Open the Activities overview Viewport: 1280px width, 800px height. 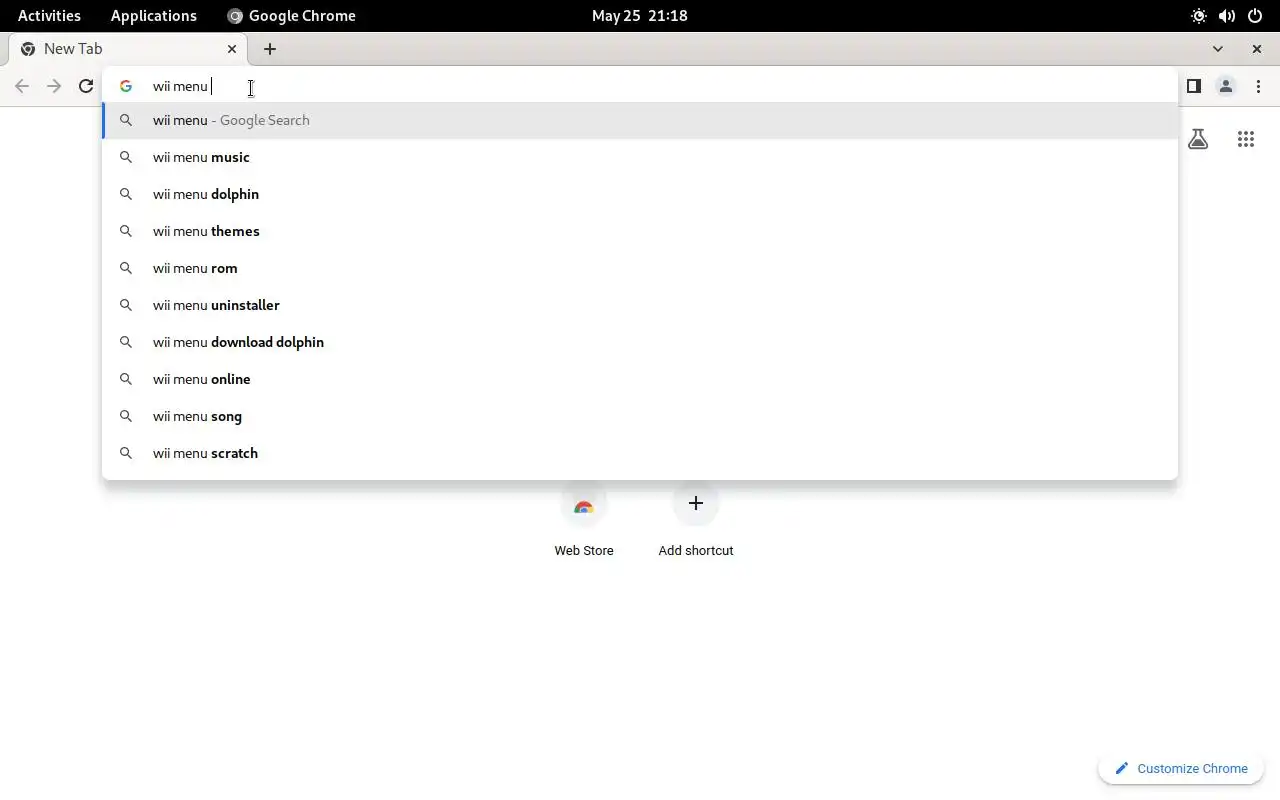tap(49, 16)
